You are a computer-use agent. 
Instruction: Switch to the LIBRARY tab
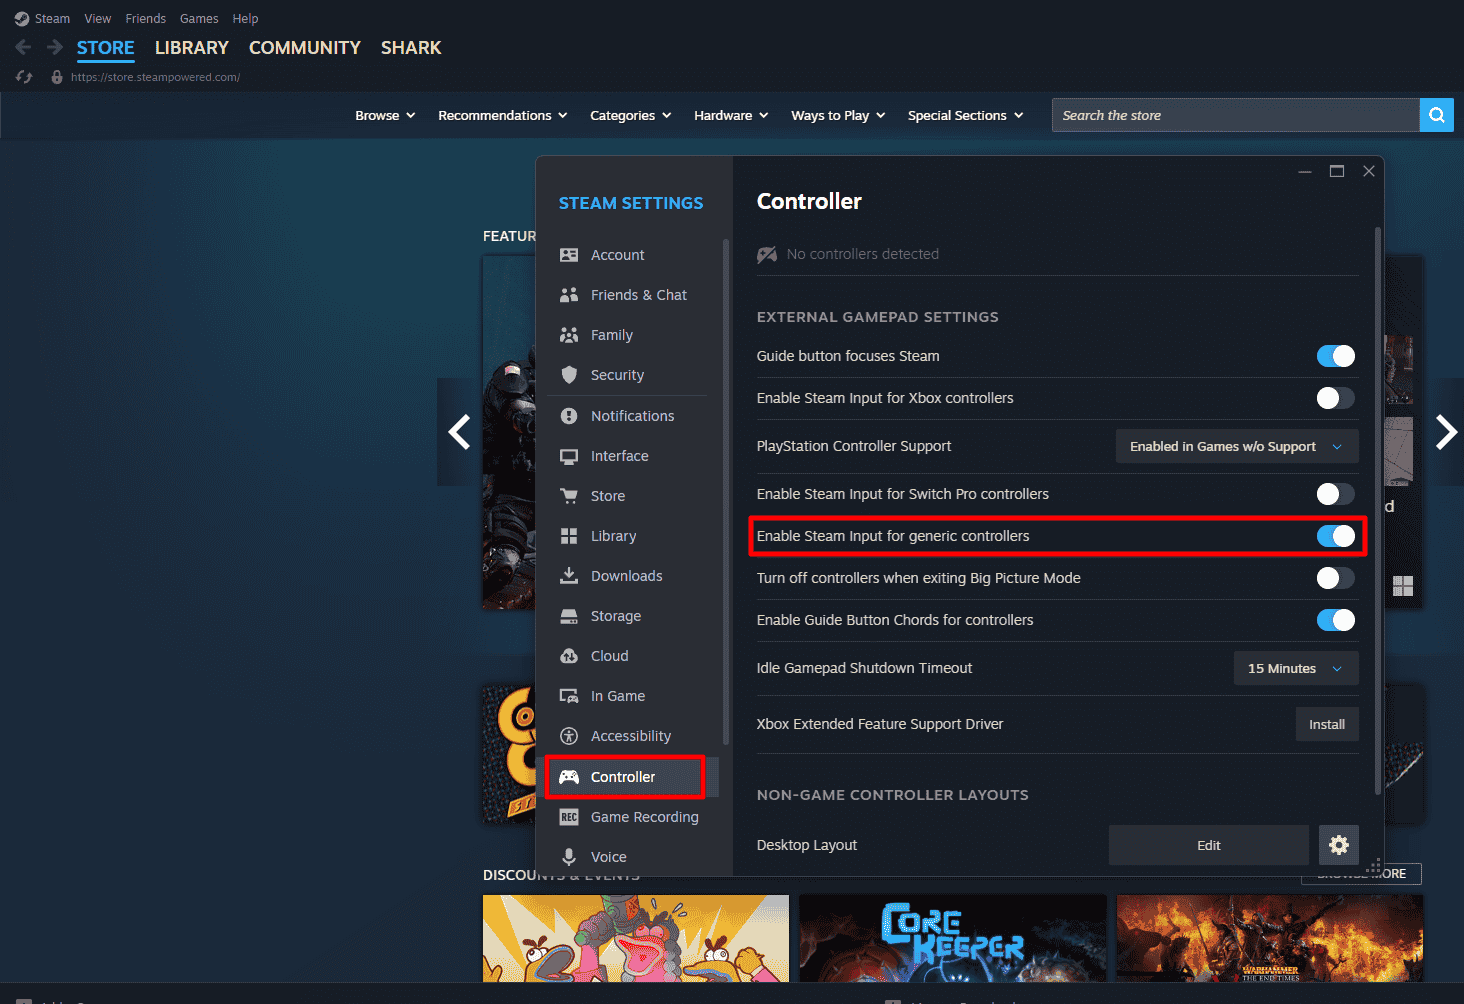(x=191, y=47)
